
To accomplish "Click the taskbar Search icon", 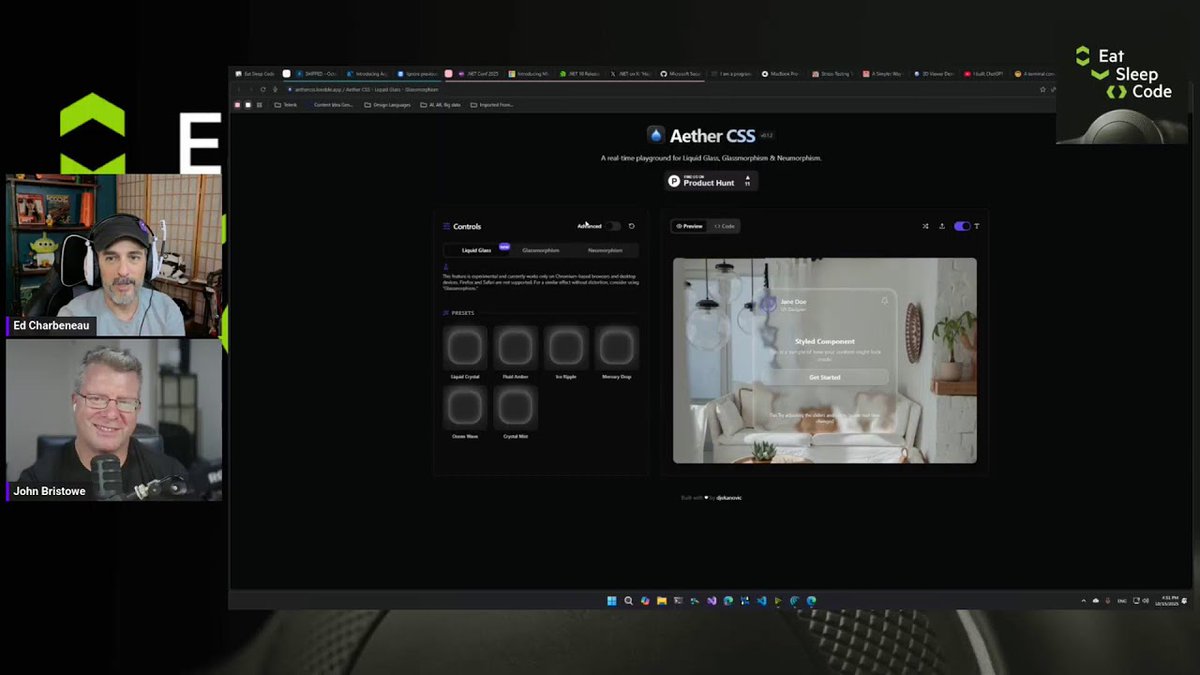I will tap(628, 601).
